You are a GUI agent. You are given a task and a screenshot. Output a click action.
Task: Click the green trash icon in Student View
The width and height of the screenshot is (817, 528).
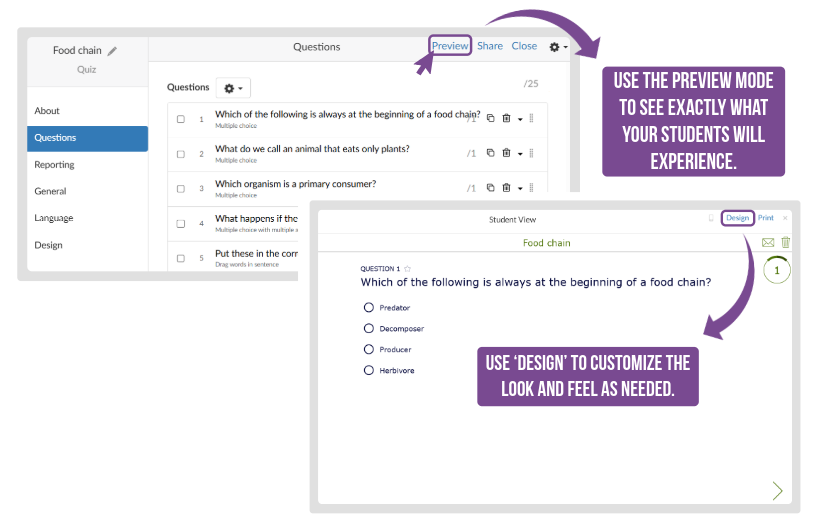coord(785,243)
